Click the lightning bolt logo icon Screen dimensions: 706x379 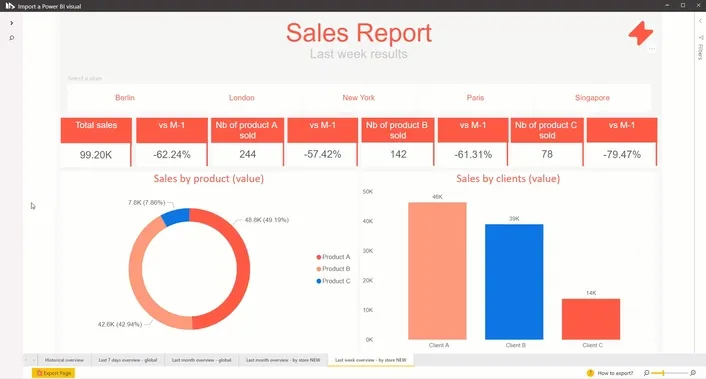(x=641, y=33)
